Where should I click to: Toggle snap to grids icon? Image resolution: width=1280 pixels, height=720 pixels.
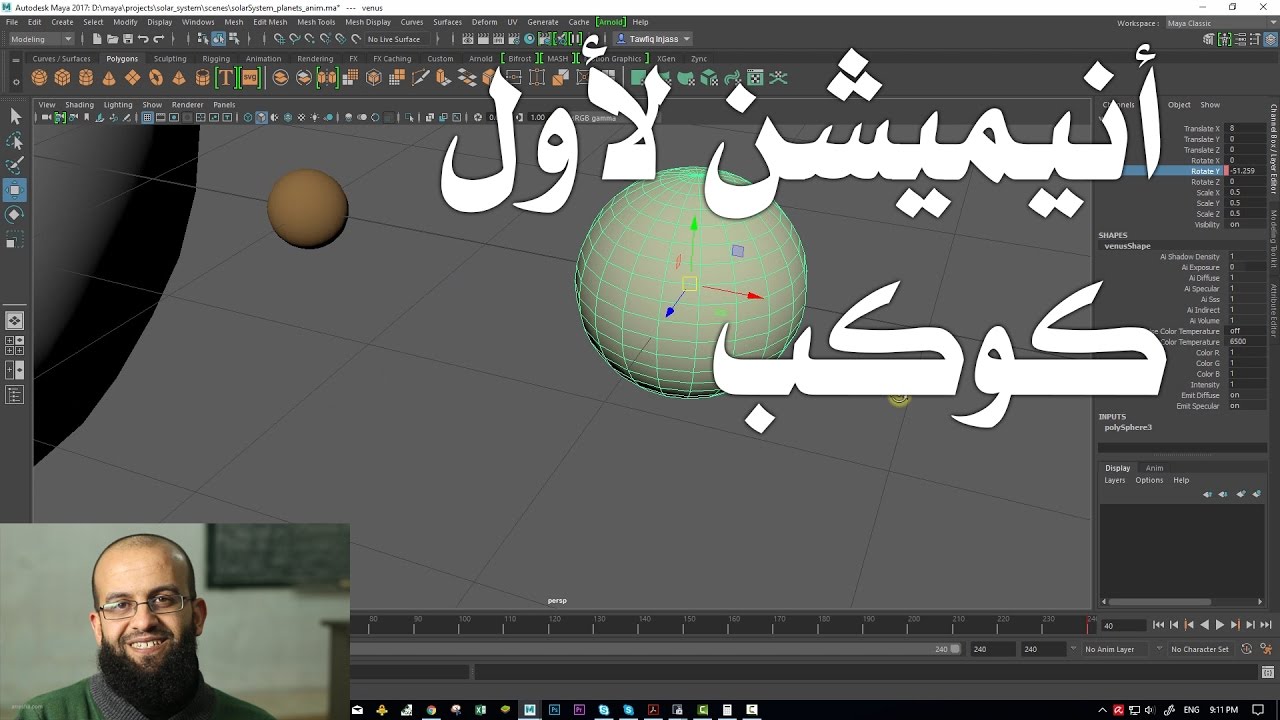pyautogui.click(x=279, y=39)
